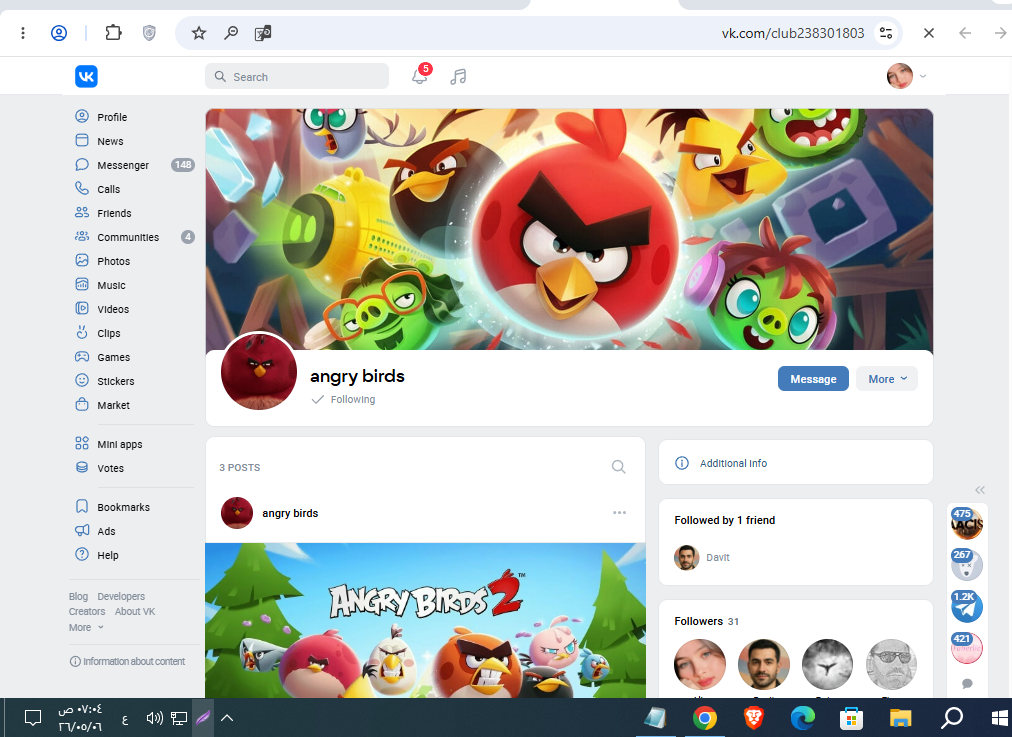1012x737 pixels.
Task: Click the Games controller icon
Action: click(x=82, y=356)
